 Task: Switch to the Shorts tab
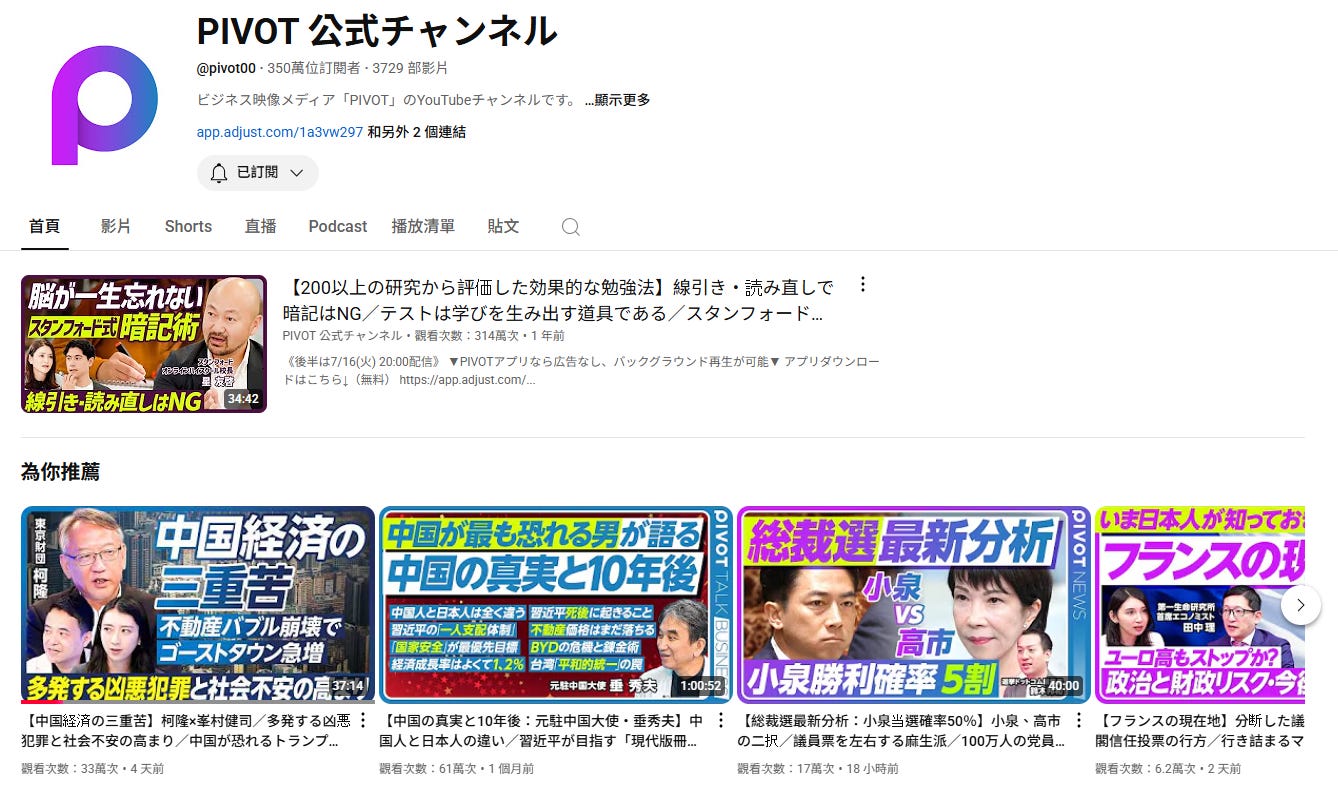[188, 226]
